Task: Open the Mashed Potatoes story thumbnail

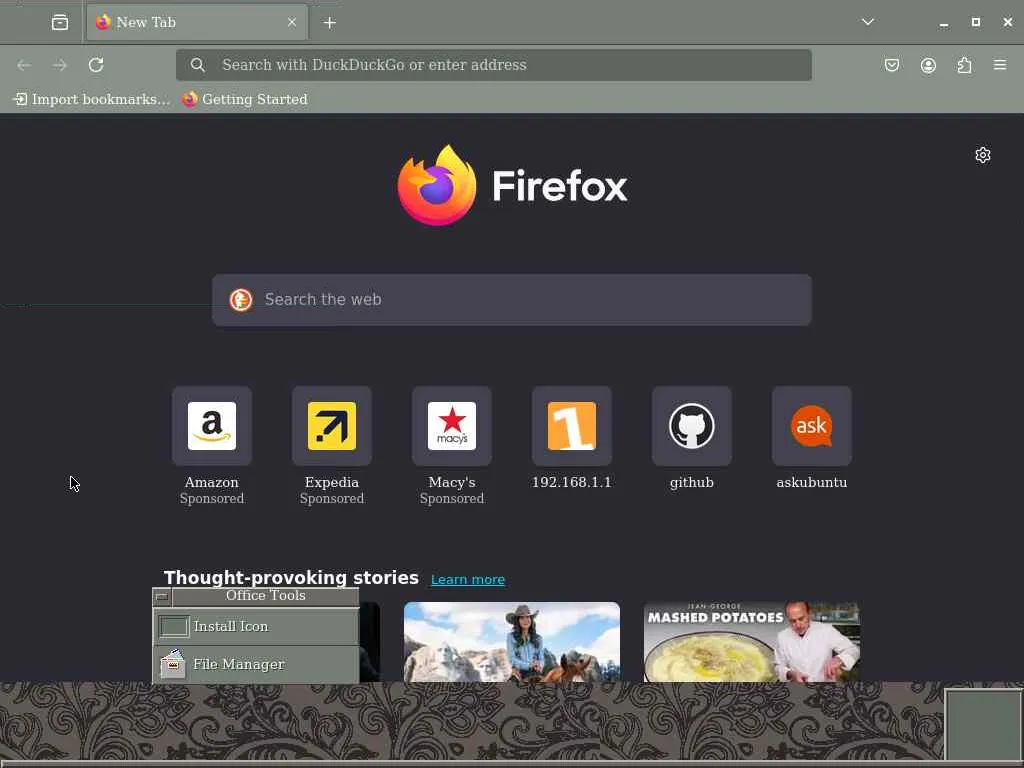Action: [752, 642]
